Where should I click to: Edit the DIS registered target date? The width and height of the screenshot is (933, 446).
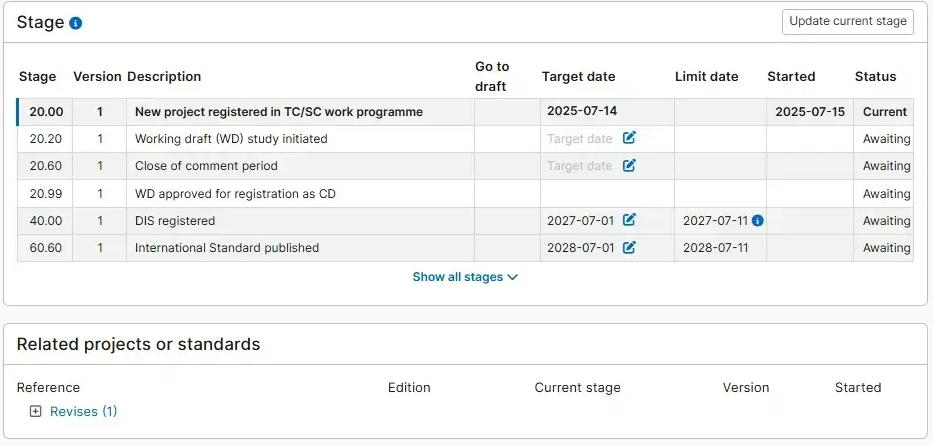(x=629, y=220)
